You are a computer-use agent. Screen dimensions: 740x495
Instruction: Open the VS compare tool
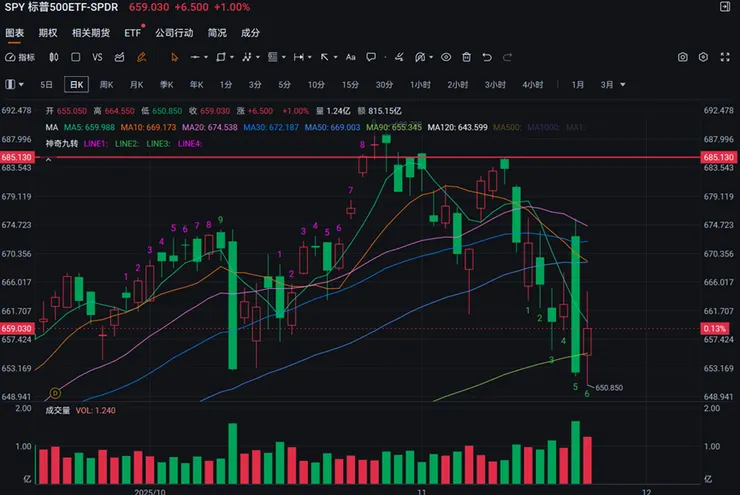coord(97,57)
